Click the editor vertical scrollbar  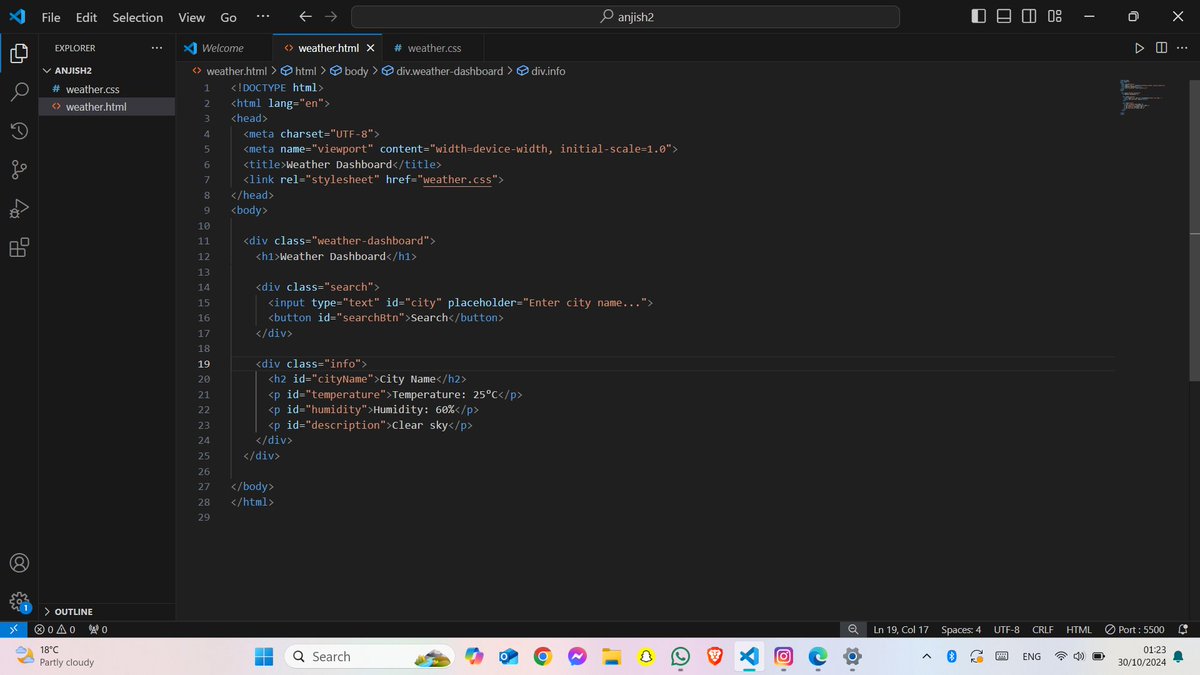(1194, 230)
